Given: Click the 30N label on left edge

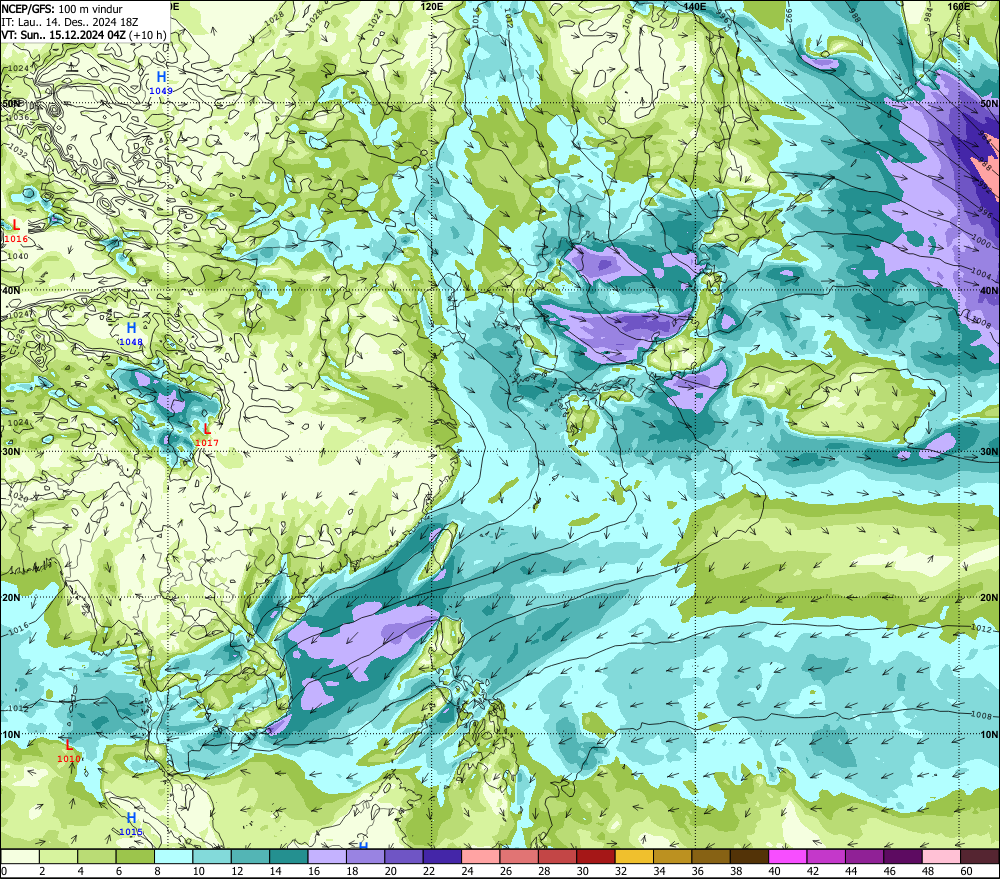Looking at the screenshot, I should [11, 451].
